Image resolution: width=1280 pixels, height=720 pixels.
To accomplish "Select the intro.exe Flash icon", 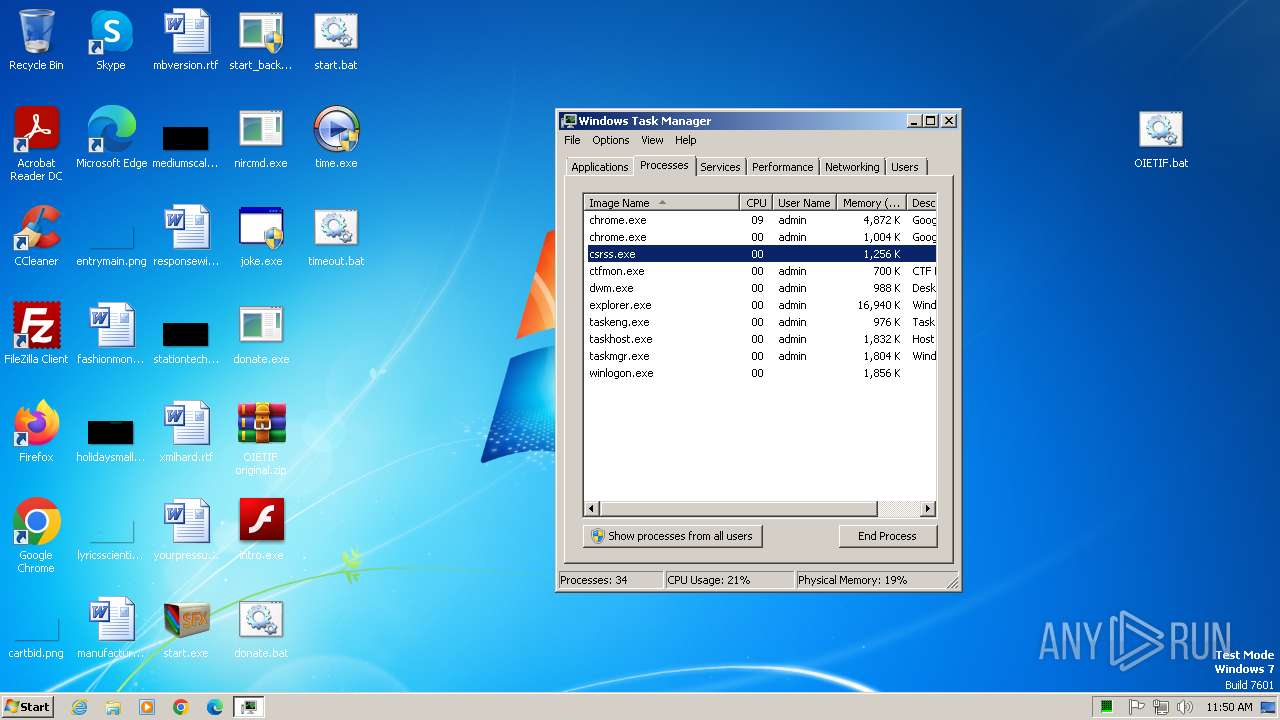I will 261,530.
